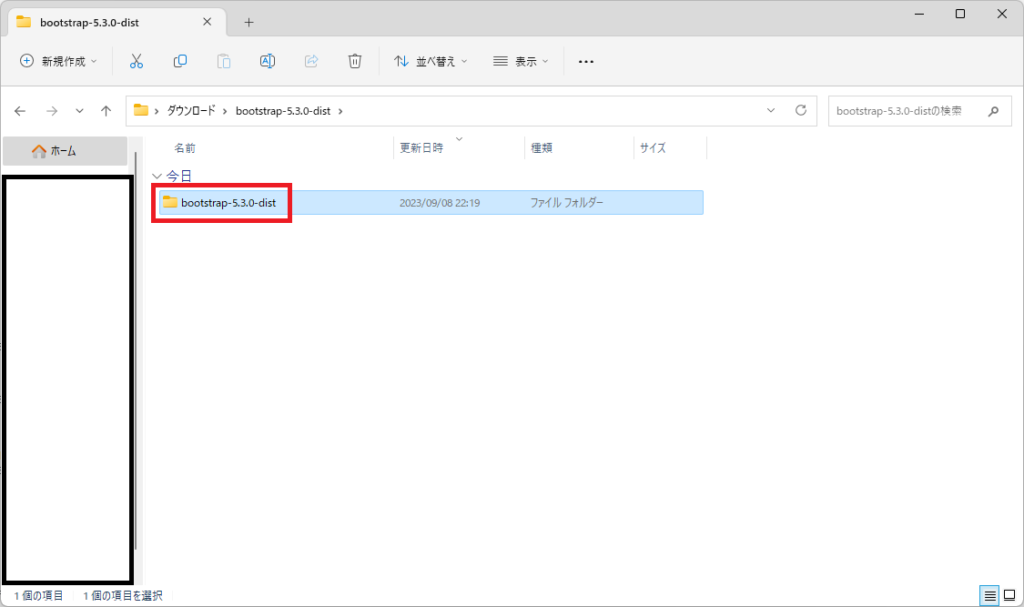Open the 表示 view dropdown
The height and width of the screenshot is (607, 1024).
tap(520, 61)
